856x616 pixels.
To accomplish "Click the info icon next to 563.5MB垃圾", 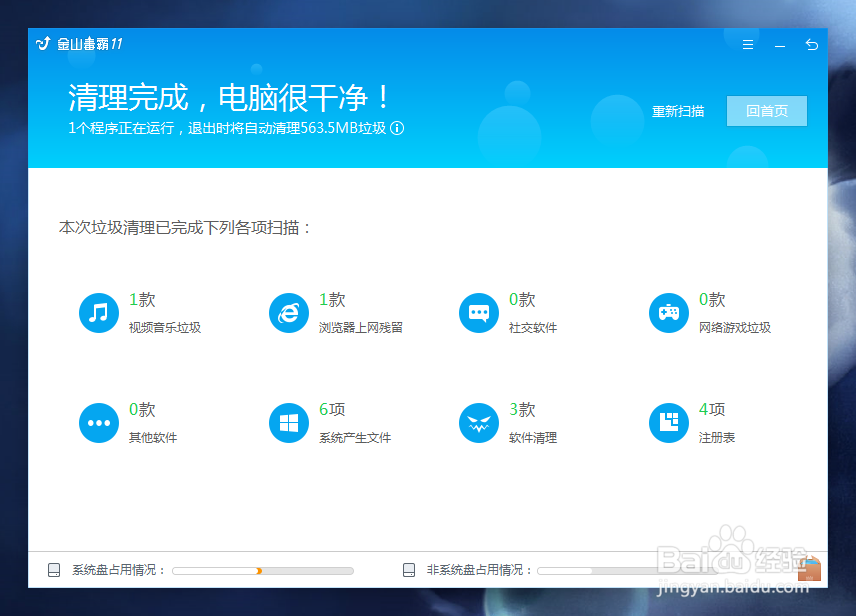I will pos(397,128).
